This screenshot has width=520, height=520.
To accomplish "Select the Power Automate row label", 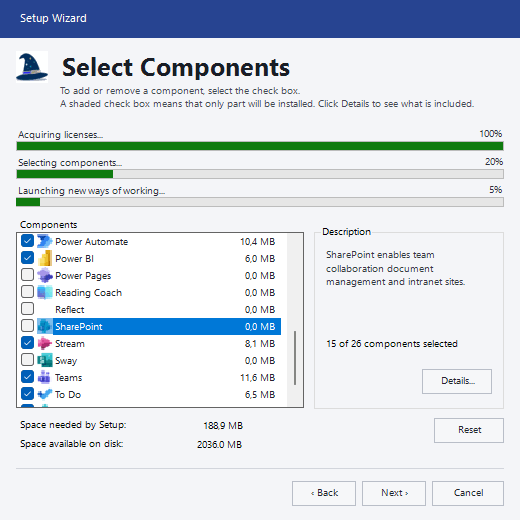I will click(92, 242).
